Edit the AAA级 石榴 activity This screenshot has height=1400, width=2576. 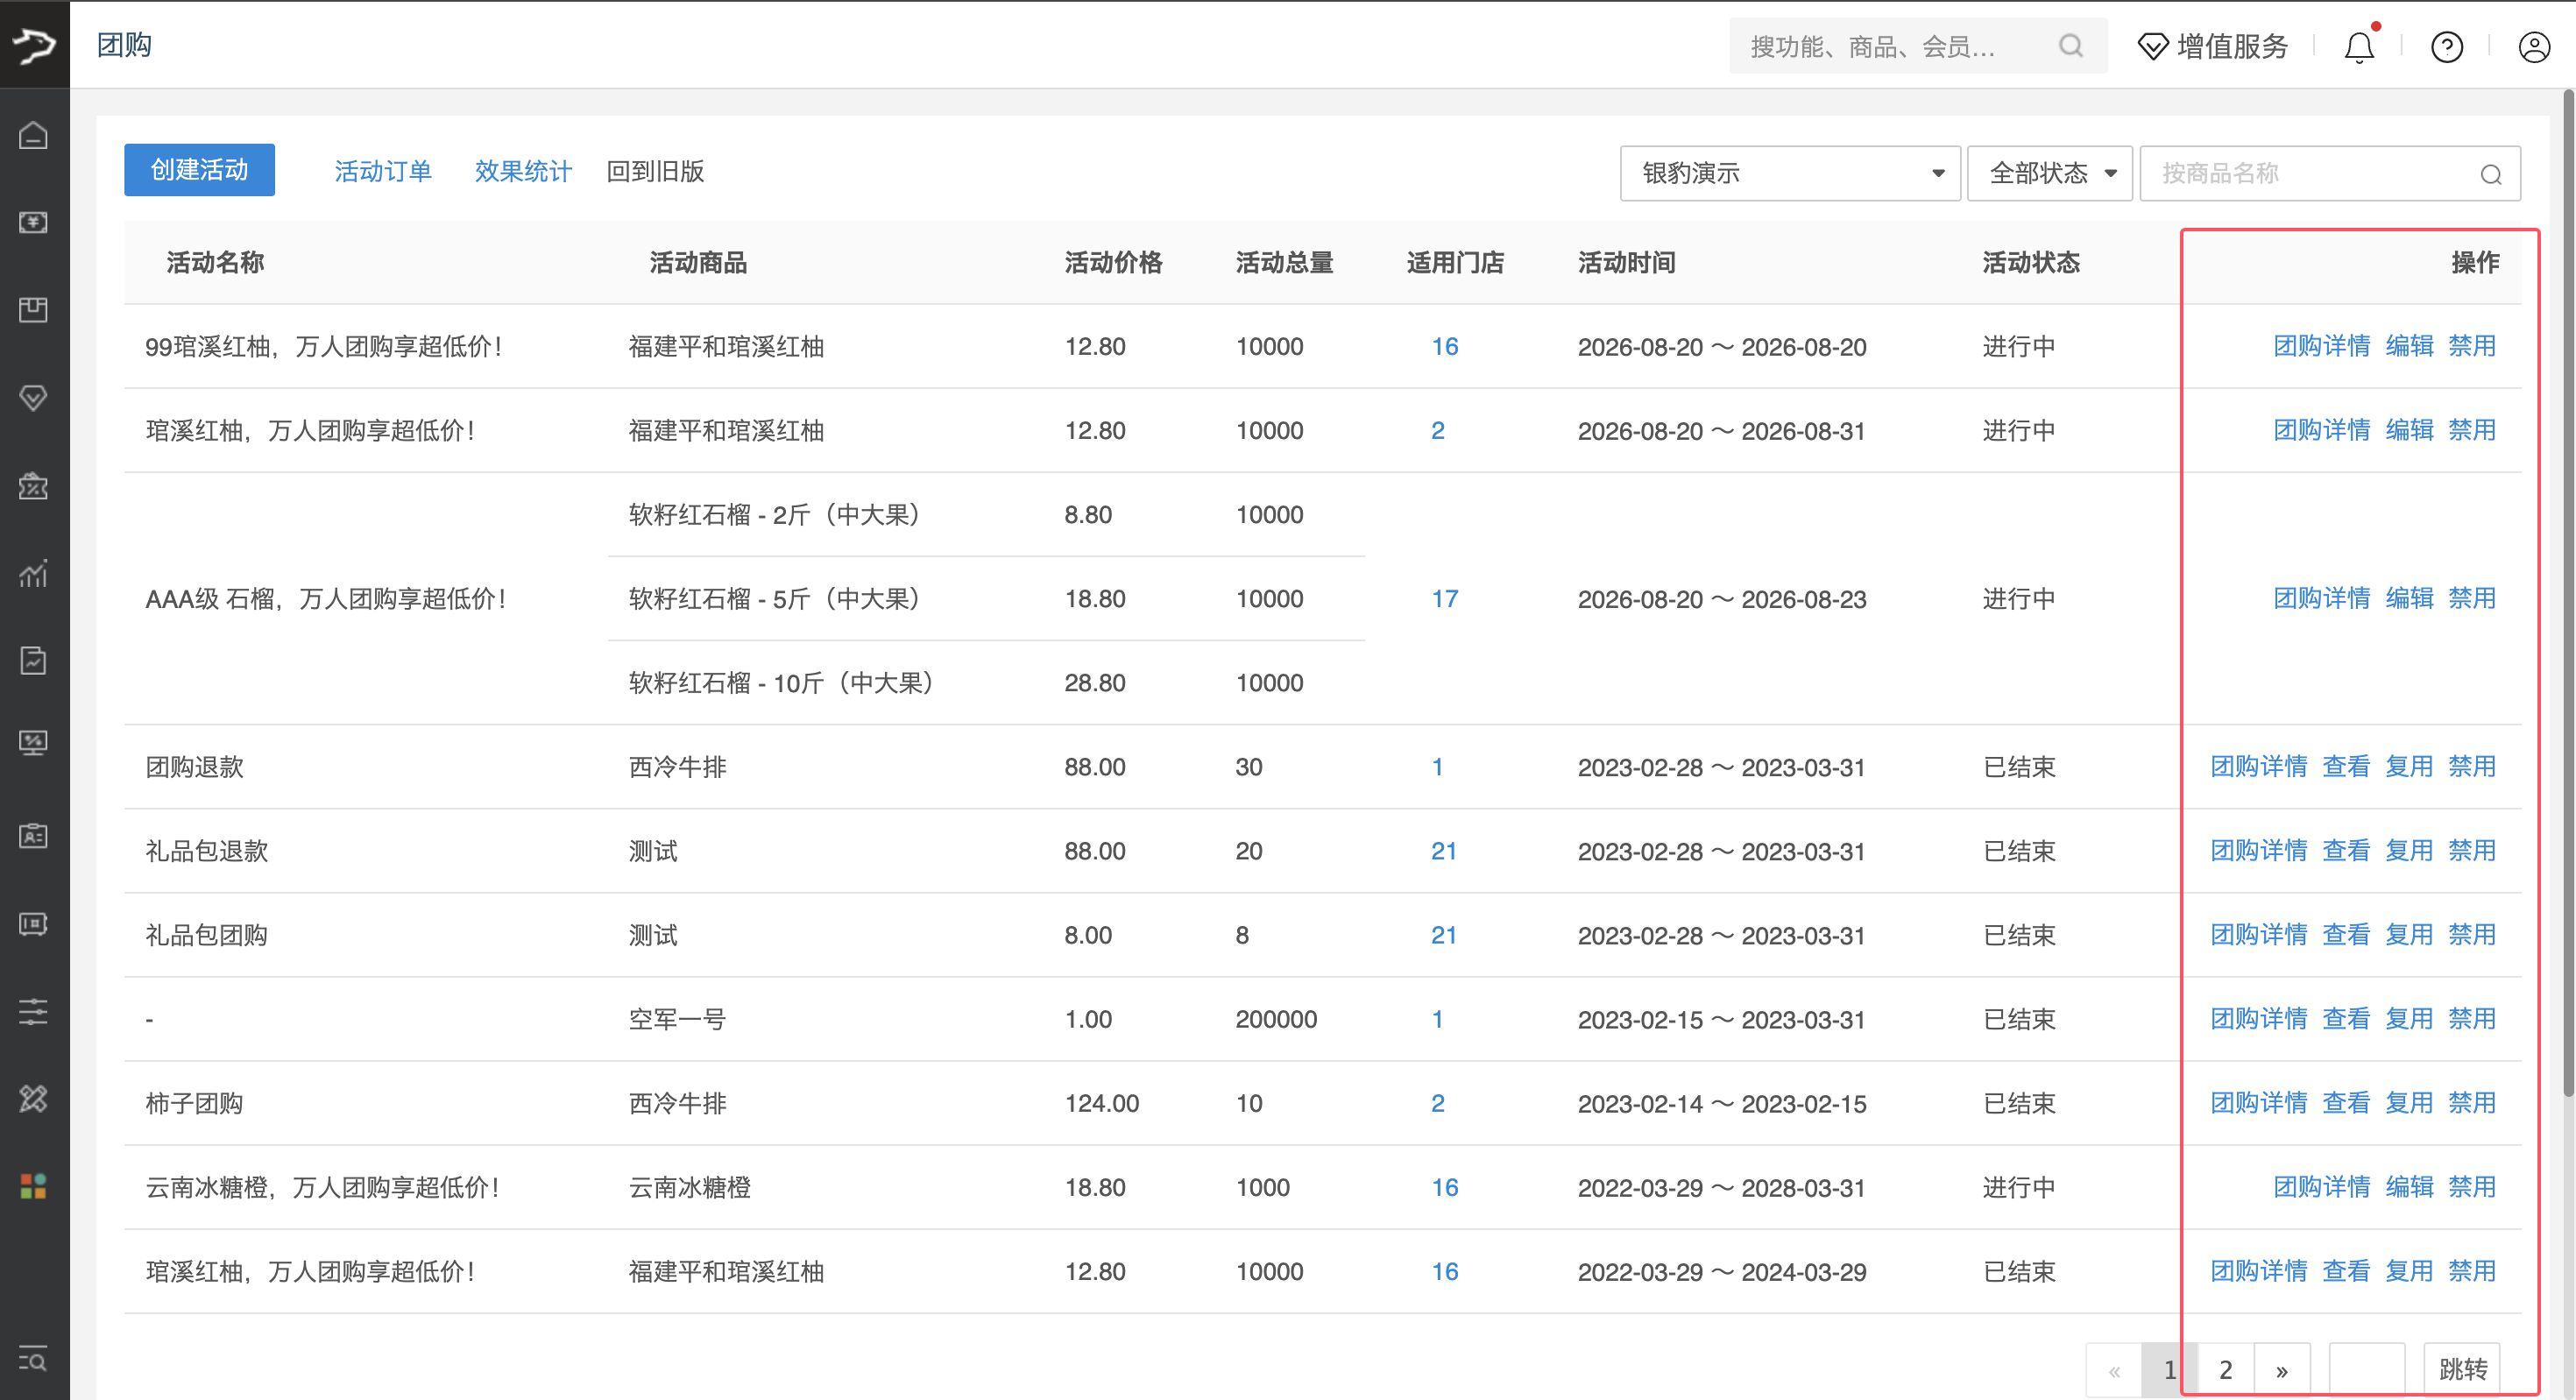[2409, 598]
